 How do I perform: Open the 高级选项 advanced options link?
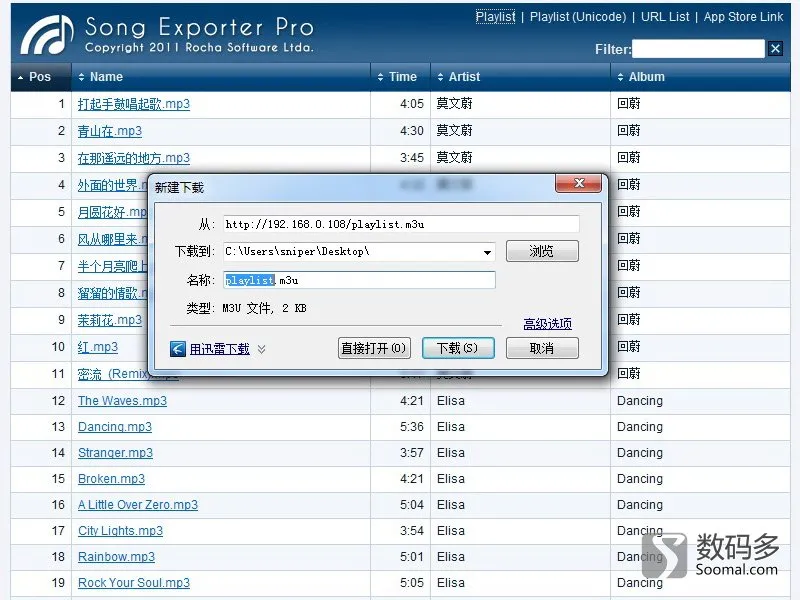tap(547, 323)
